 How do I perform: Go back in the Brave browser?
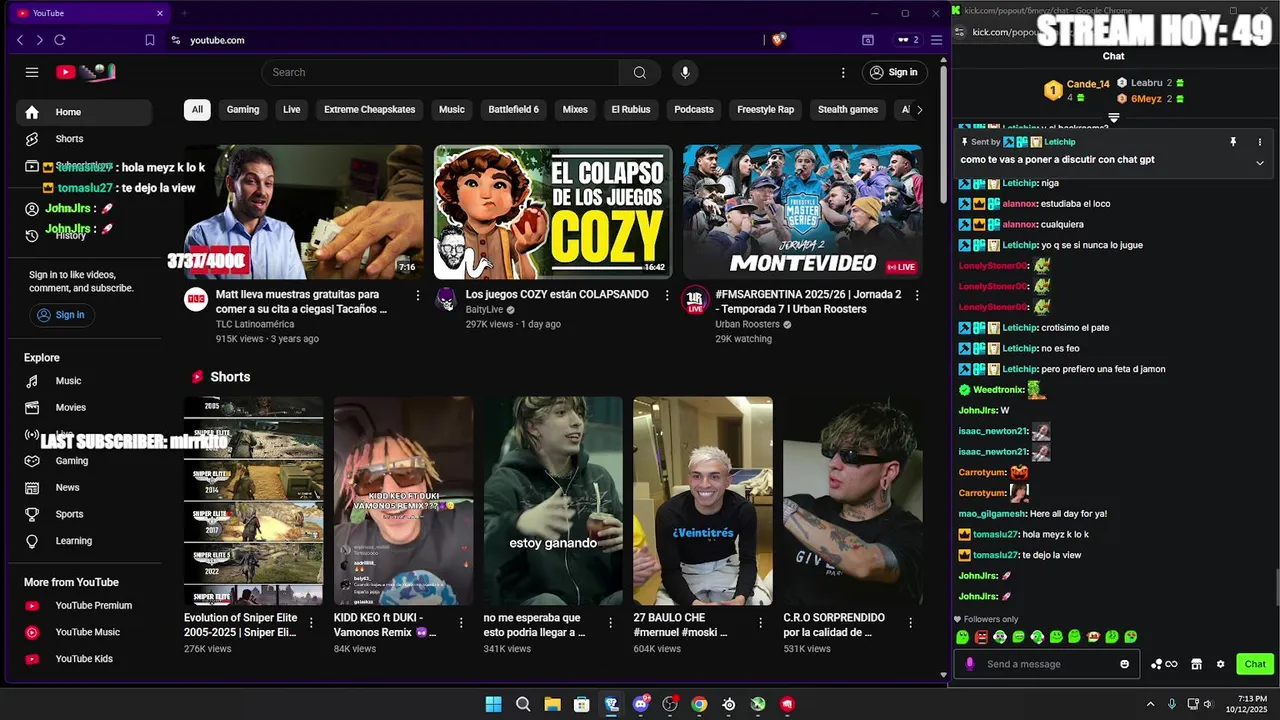point(20,40)
